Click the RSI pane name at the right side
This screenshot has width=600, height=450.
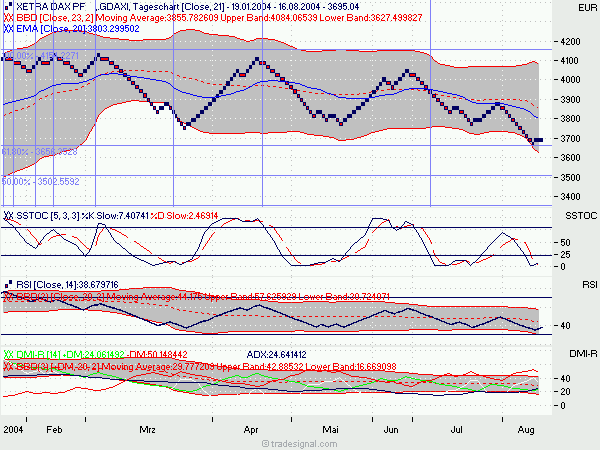point(590,285)
